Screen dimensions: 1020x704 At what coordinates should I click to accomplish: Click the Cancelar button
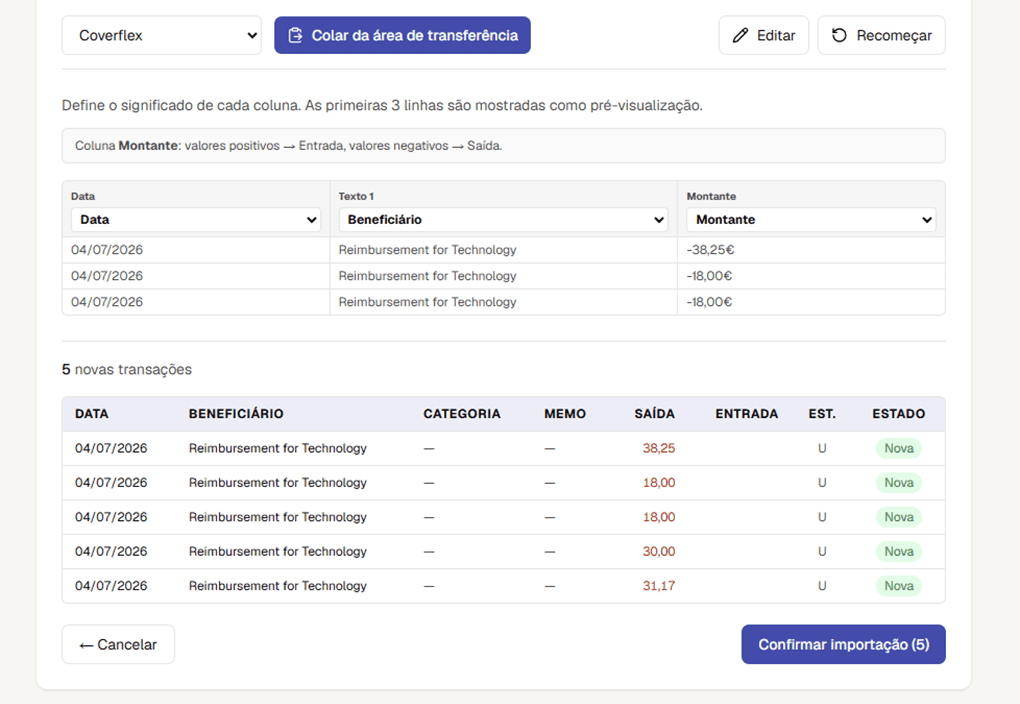(118, 644)
